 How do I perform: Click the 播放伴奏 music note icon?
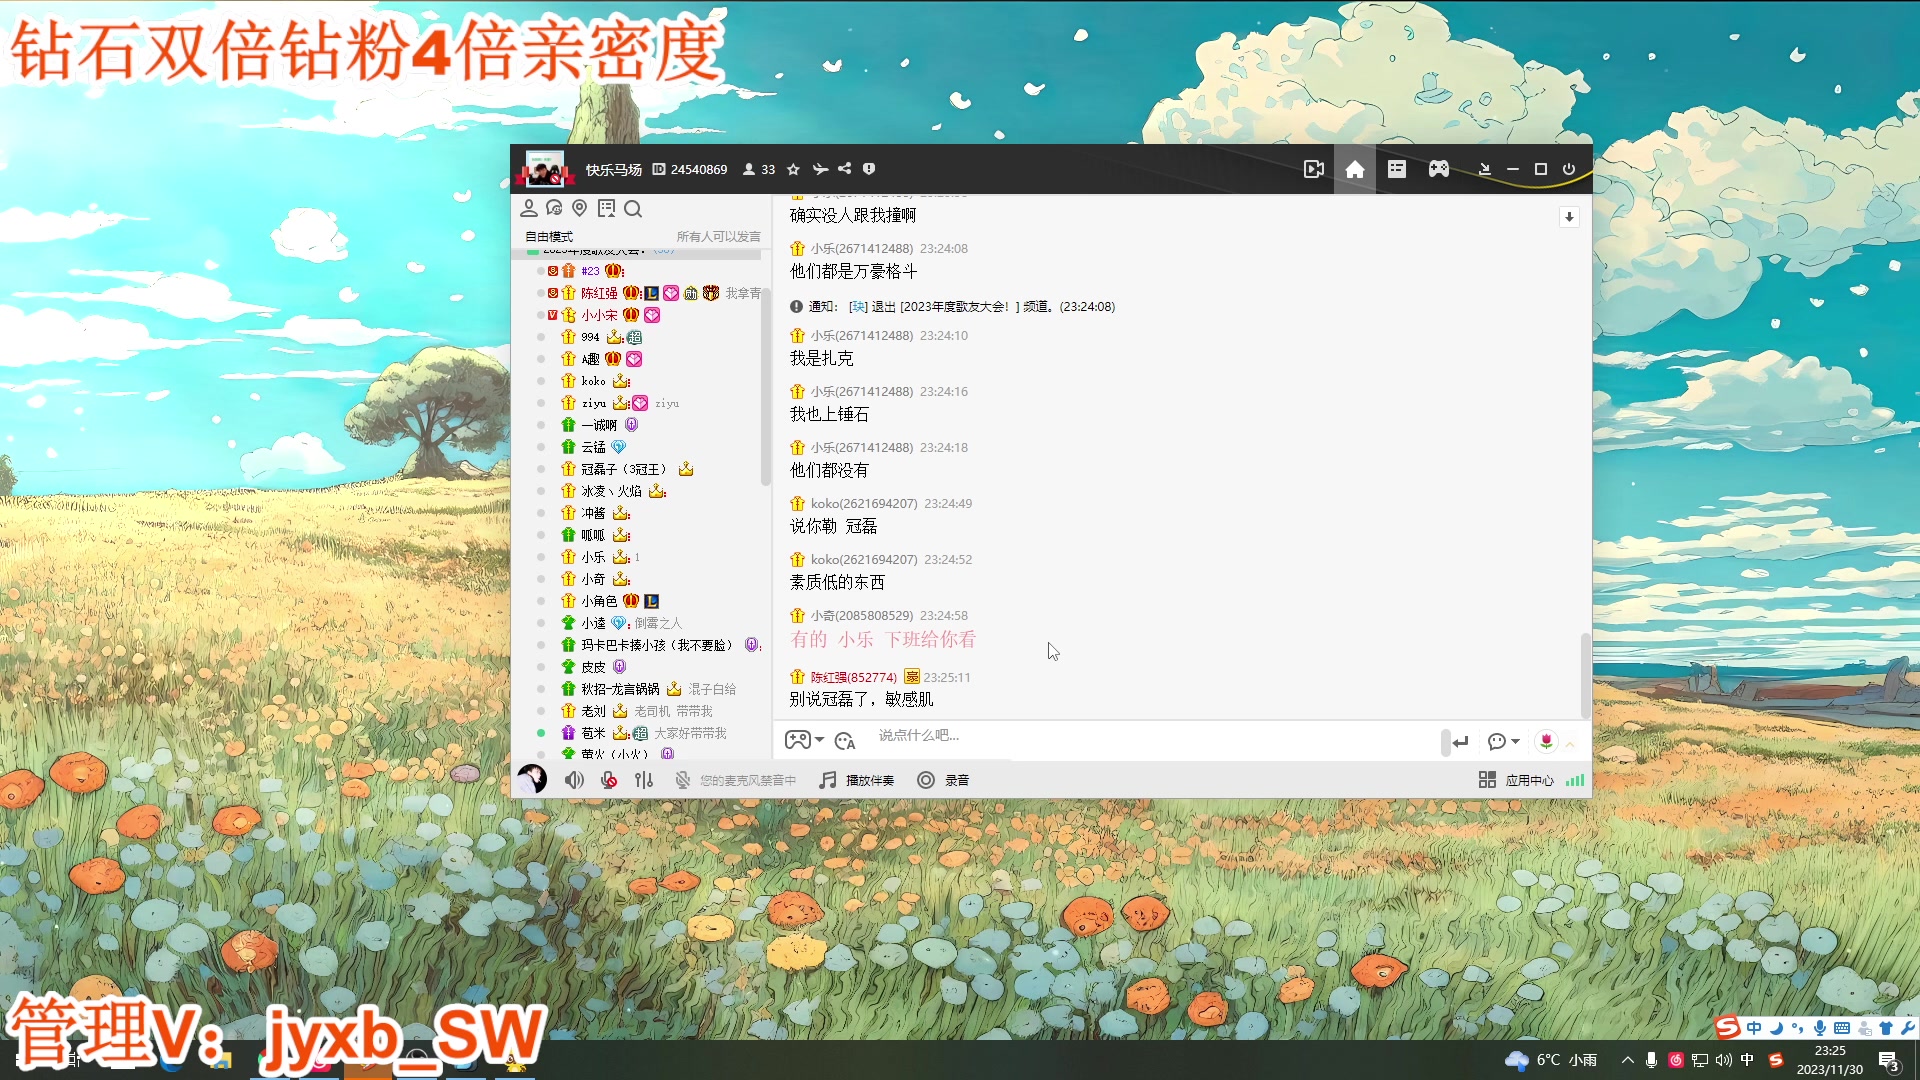coord(826,780)
